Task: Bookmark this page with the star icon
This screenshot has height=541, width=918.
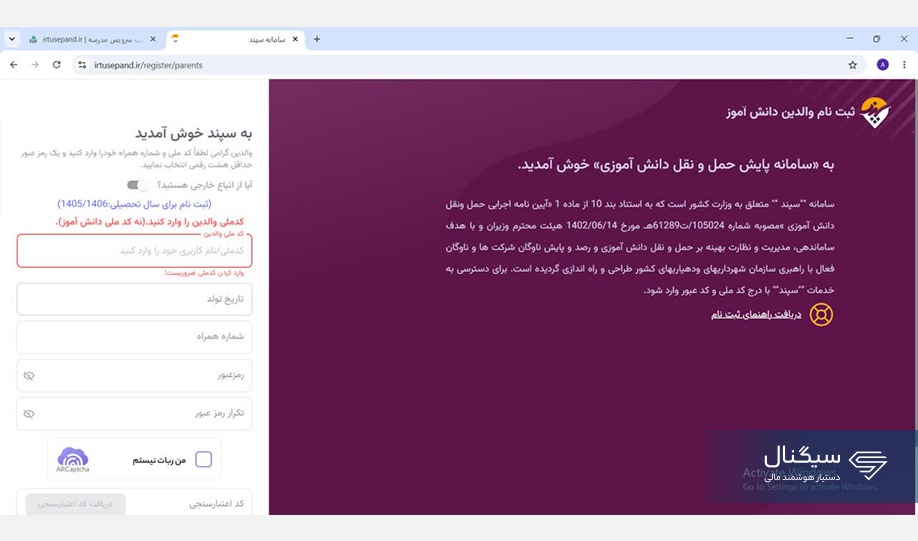Action: 852,65
